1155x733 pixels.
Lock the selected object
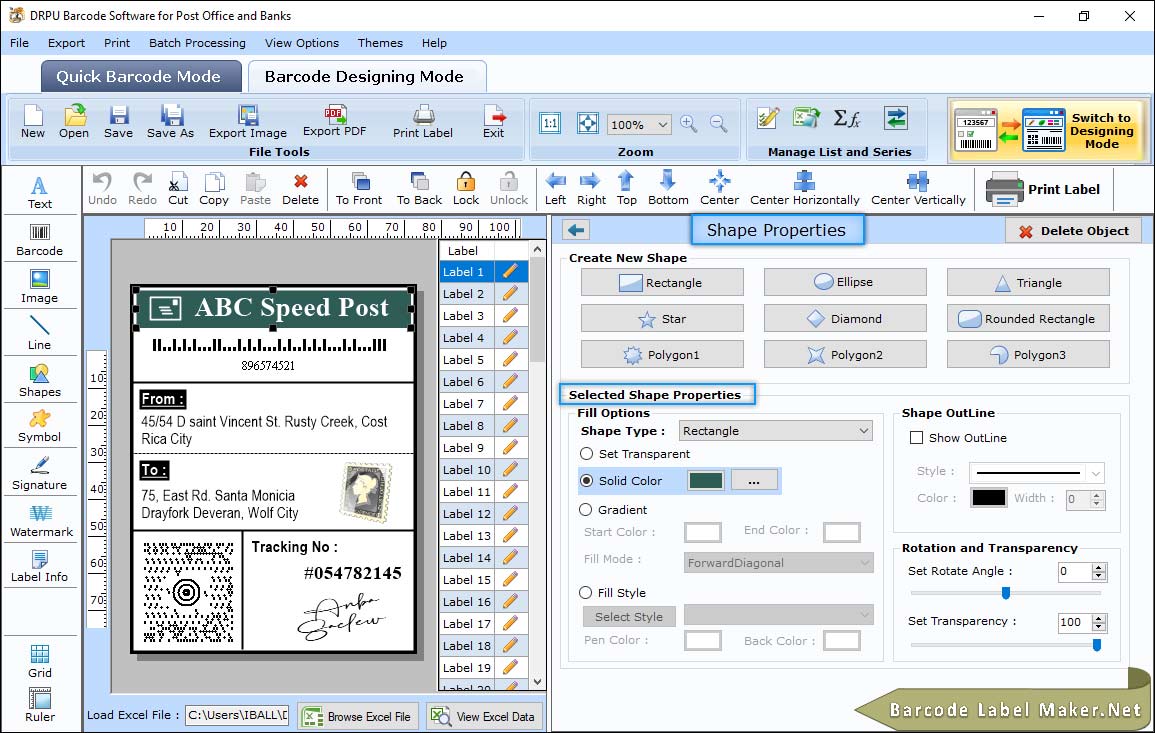(x=466, y=189)
